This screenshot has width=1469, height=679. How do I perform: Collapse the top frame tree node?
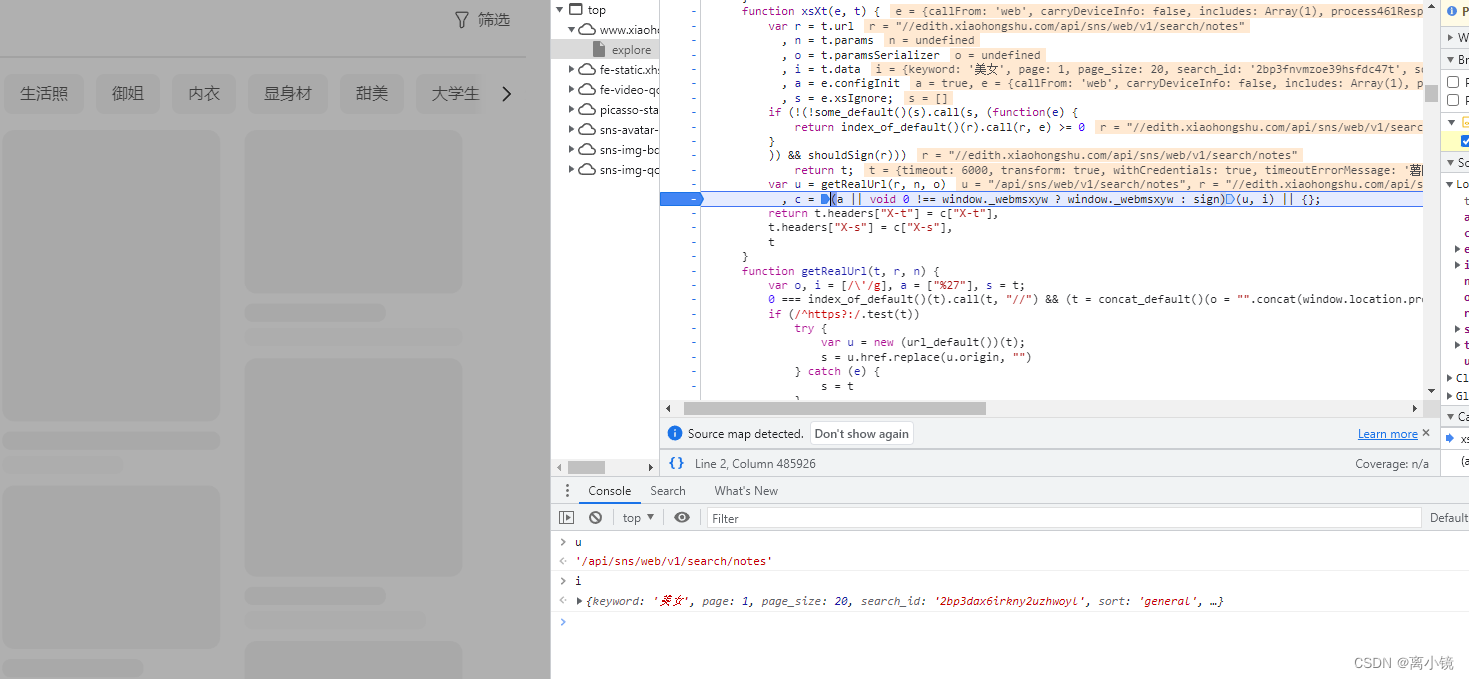(559, 9)
